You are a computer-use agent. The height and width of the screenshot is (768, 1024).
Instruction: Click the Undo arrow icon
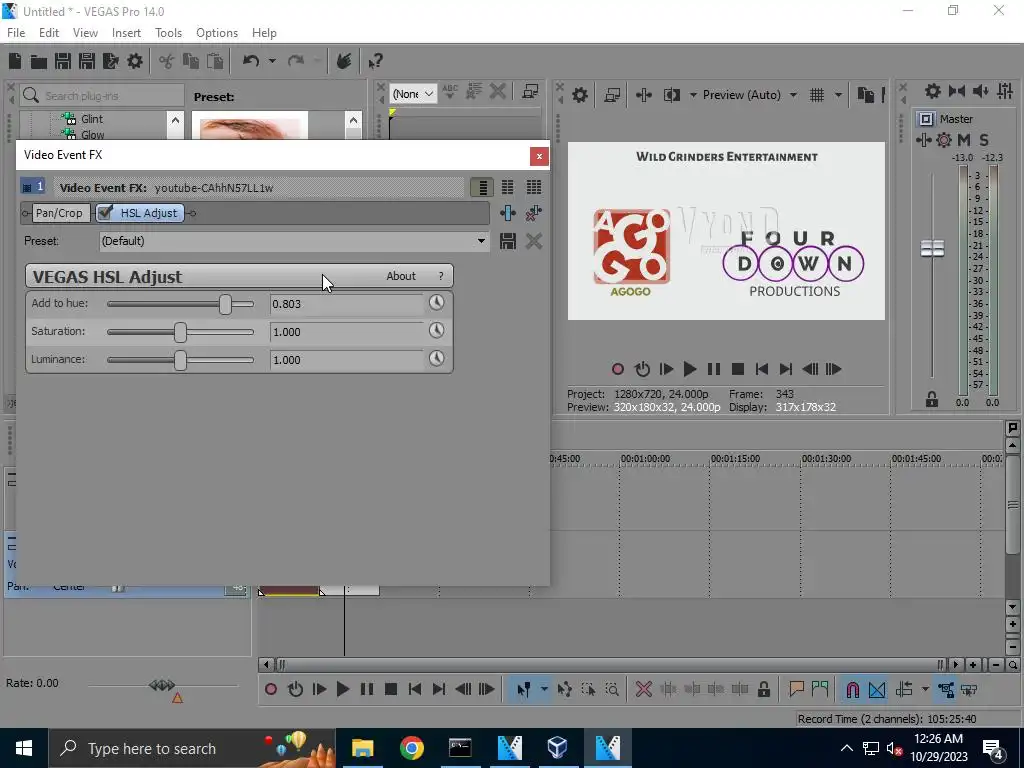point(251,61)
